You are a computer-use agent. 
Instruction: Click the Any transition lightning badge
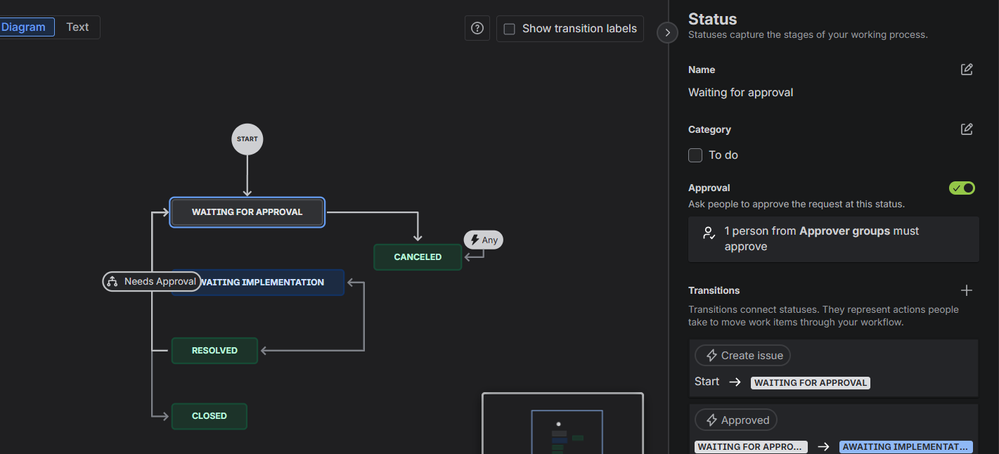484,240
